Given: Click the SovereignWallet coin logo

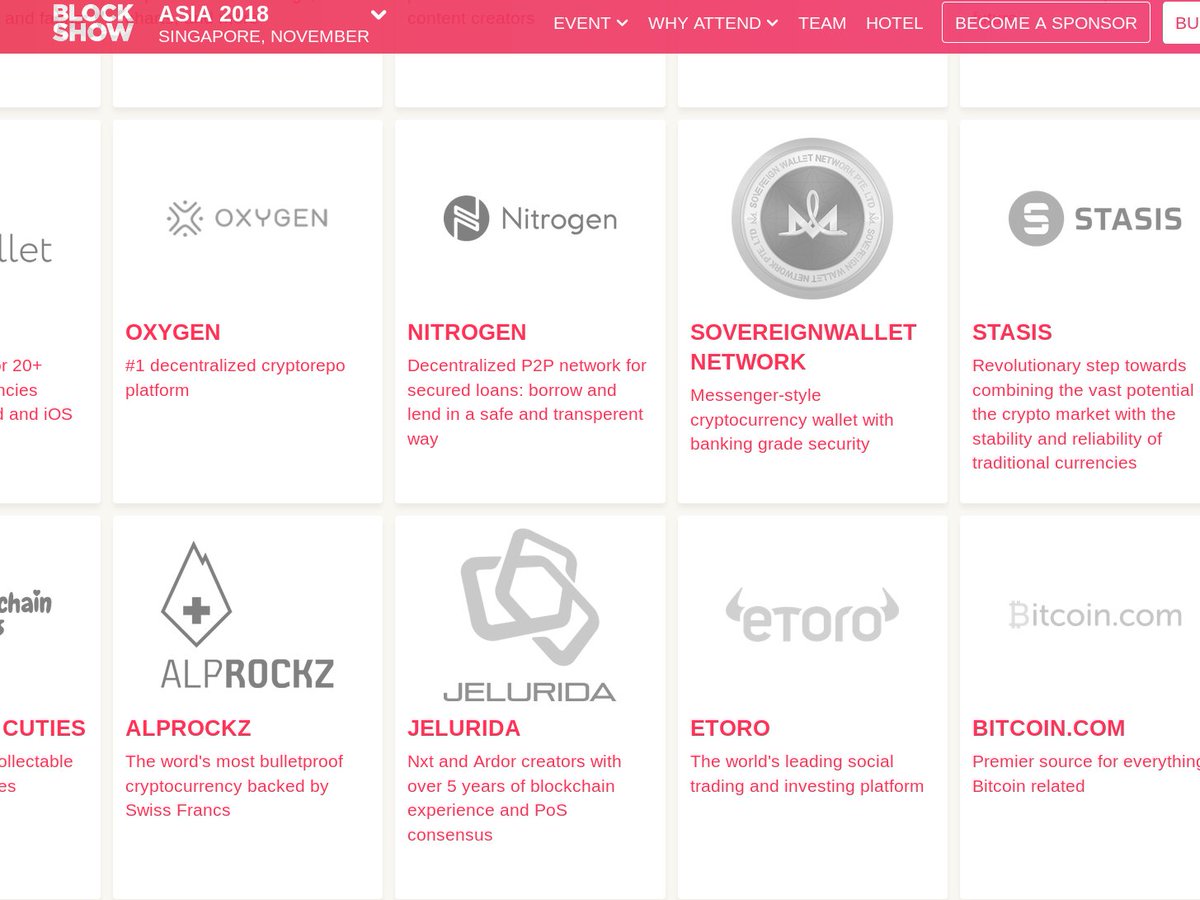Looking at the screenshot, I should [812, 218].
